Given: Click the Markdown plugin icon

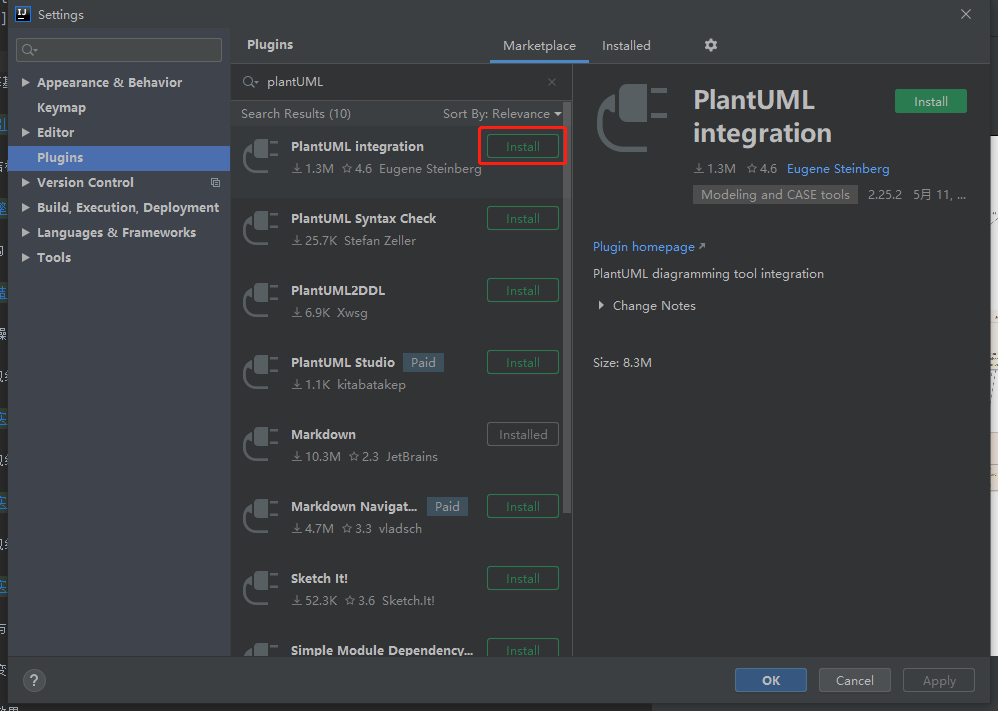Looking at the screenshot, I should tap(261, 444).
